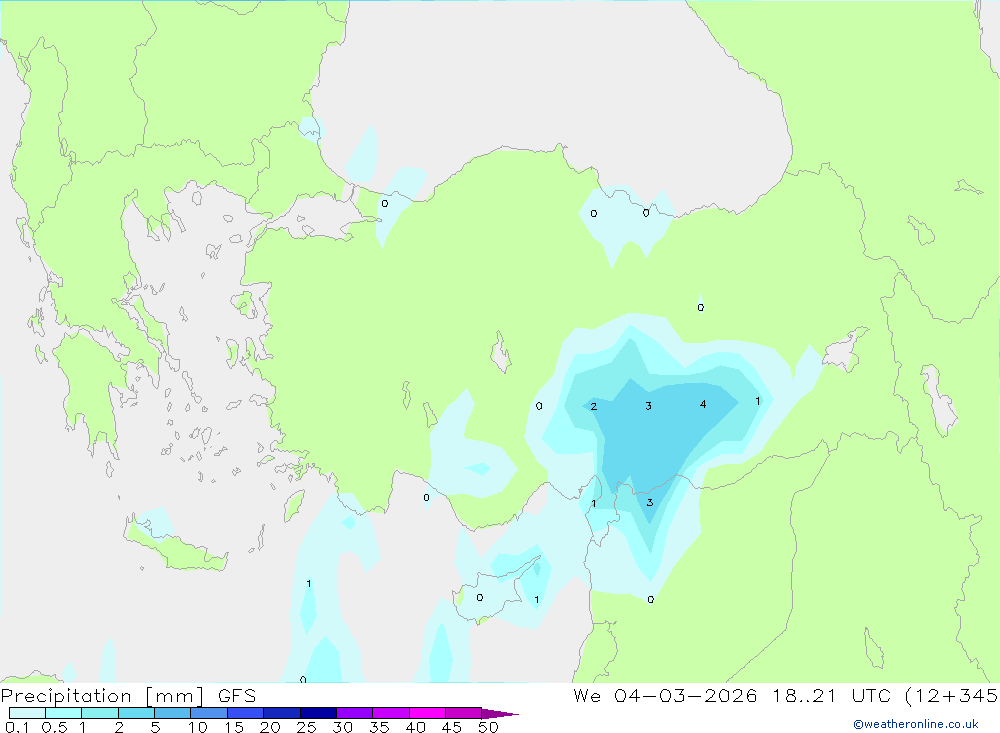Click the '2' precipitation value on the map
The width and height of the screenshot is (1000, 733).
pos(594,406)
